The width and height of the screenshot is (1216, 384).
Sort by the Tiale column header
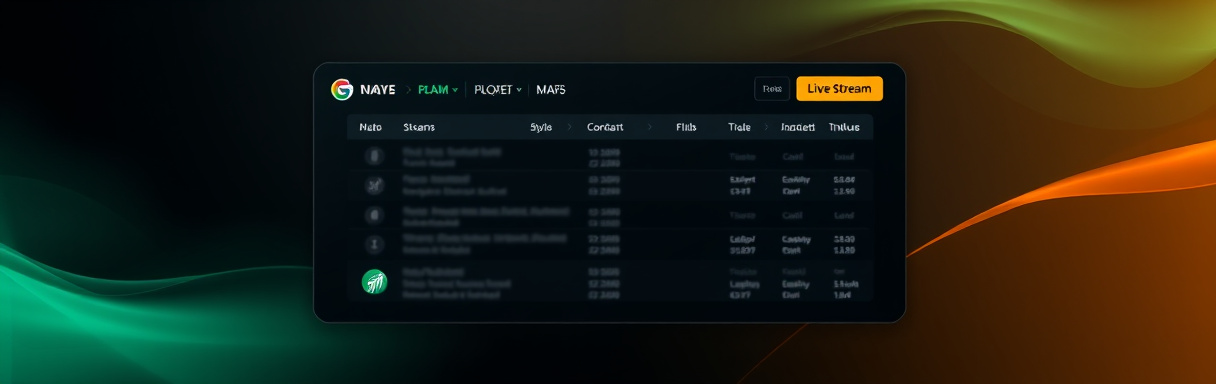point(739,128)
